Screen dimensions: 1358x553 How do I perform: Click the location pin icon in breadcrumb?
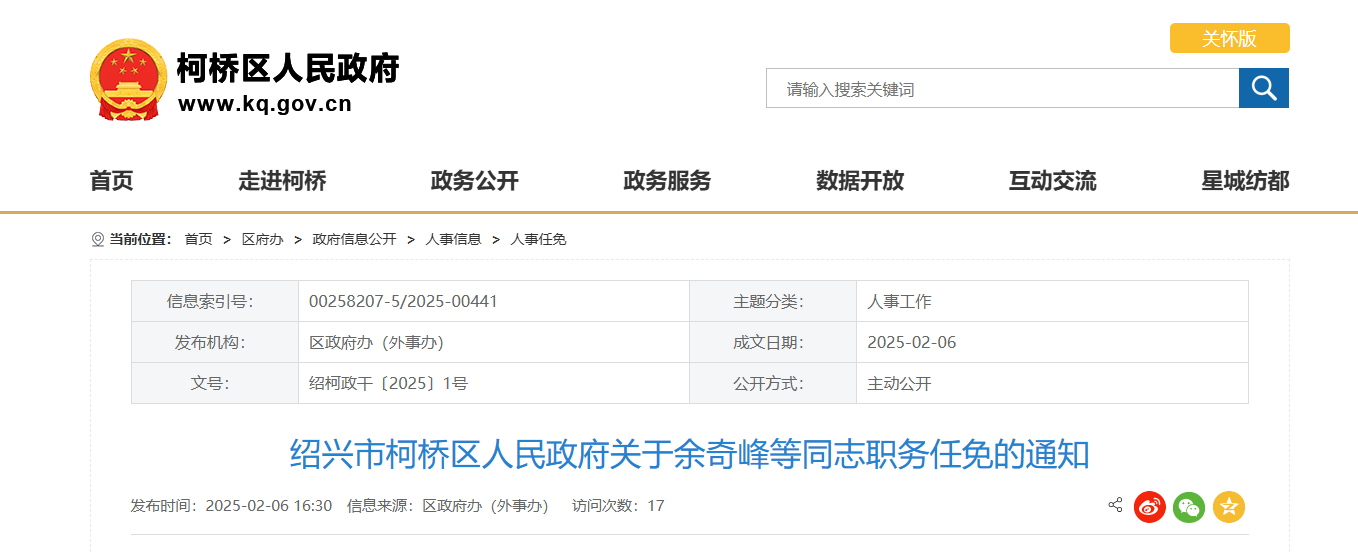tap(97, 240)
